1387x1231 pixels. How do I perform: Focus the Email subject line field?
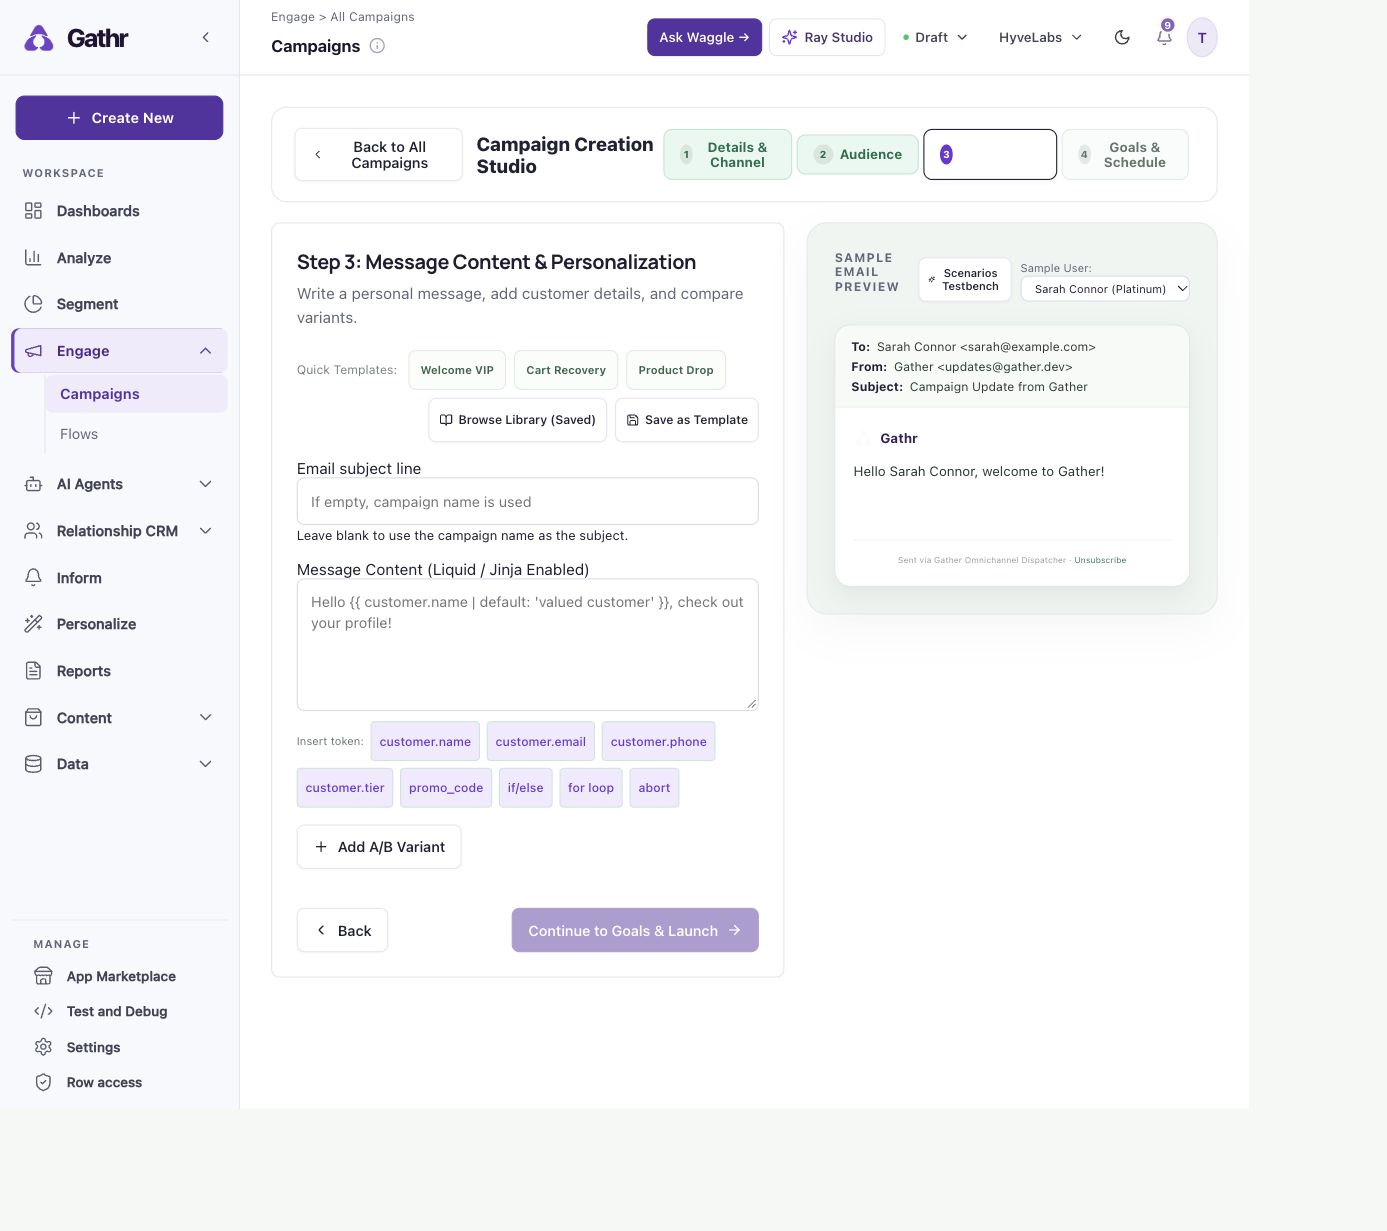(x=528, y=501)
